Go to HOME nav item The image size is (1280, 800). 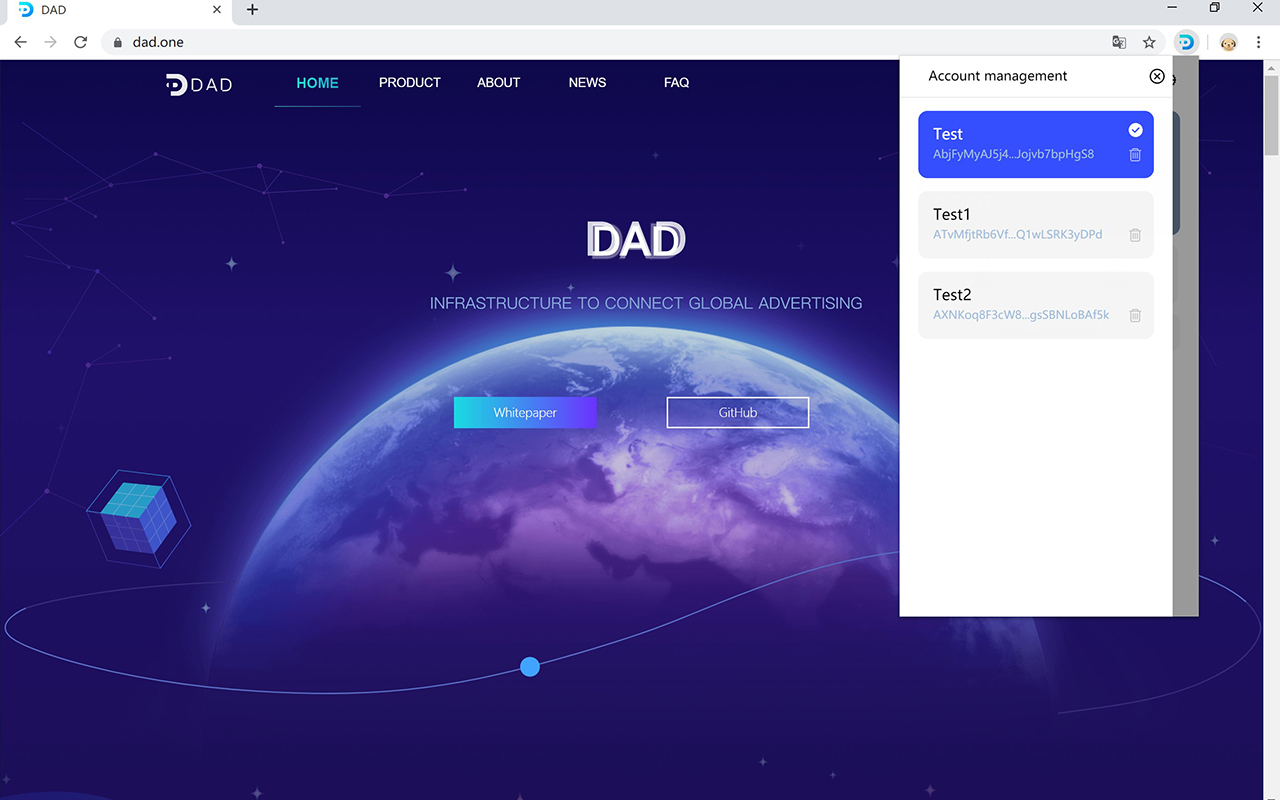tap(317, 83)
